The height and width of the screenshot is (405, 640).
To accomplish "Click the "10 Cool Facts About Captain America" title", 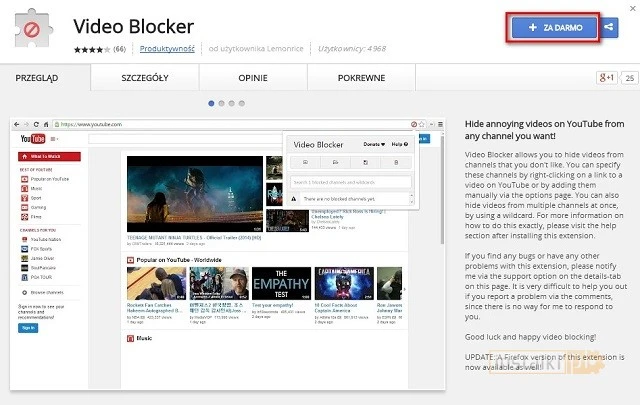I will pos(336,308).
